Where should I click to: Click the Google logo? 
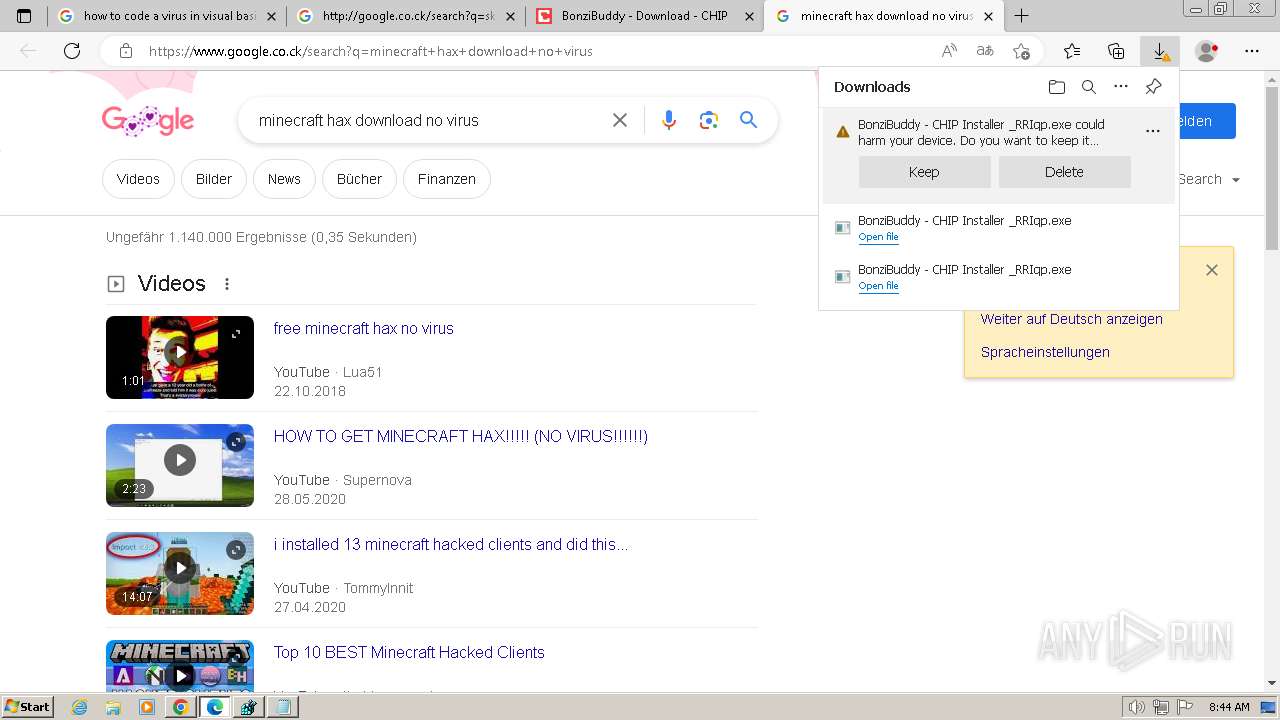tap(148, 120)
